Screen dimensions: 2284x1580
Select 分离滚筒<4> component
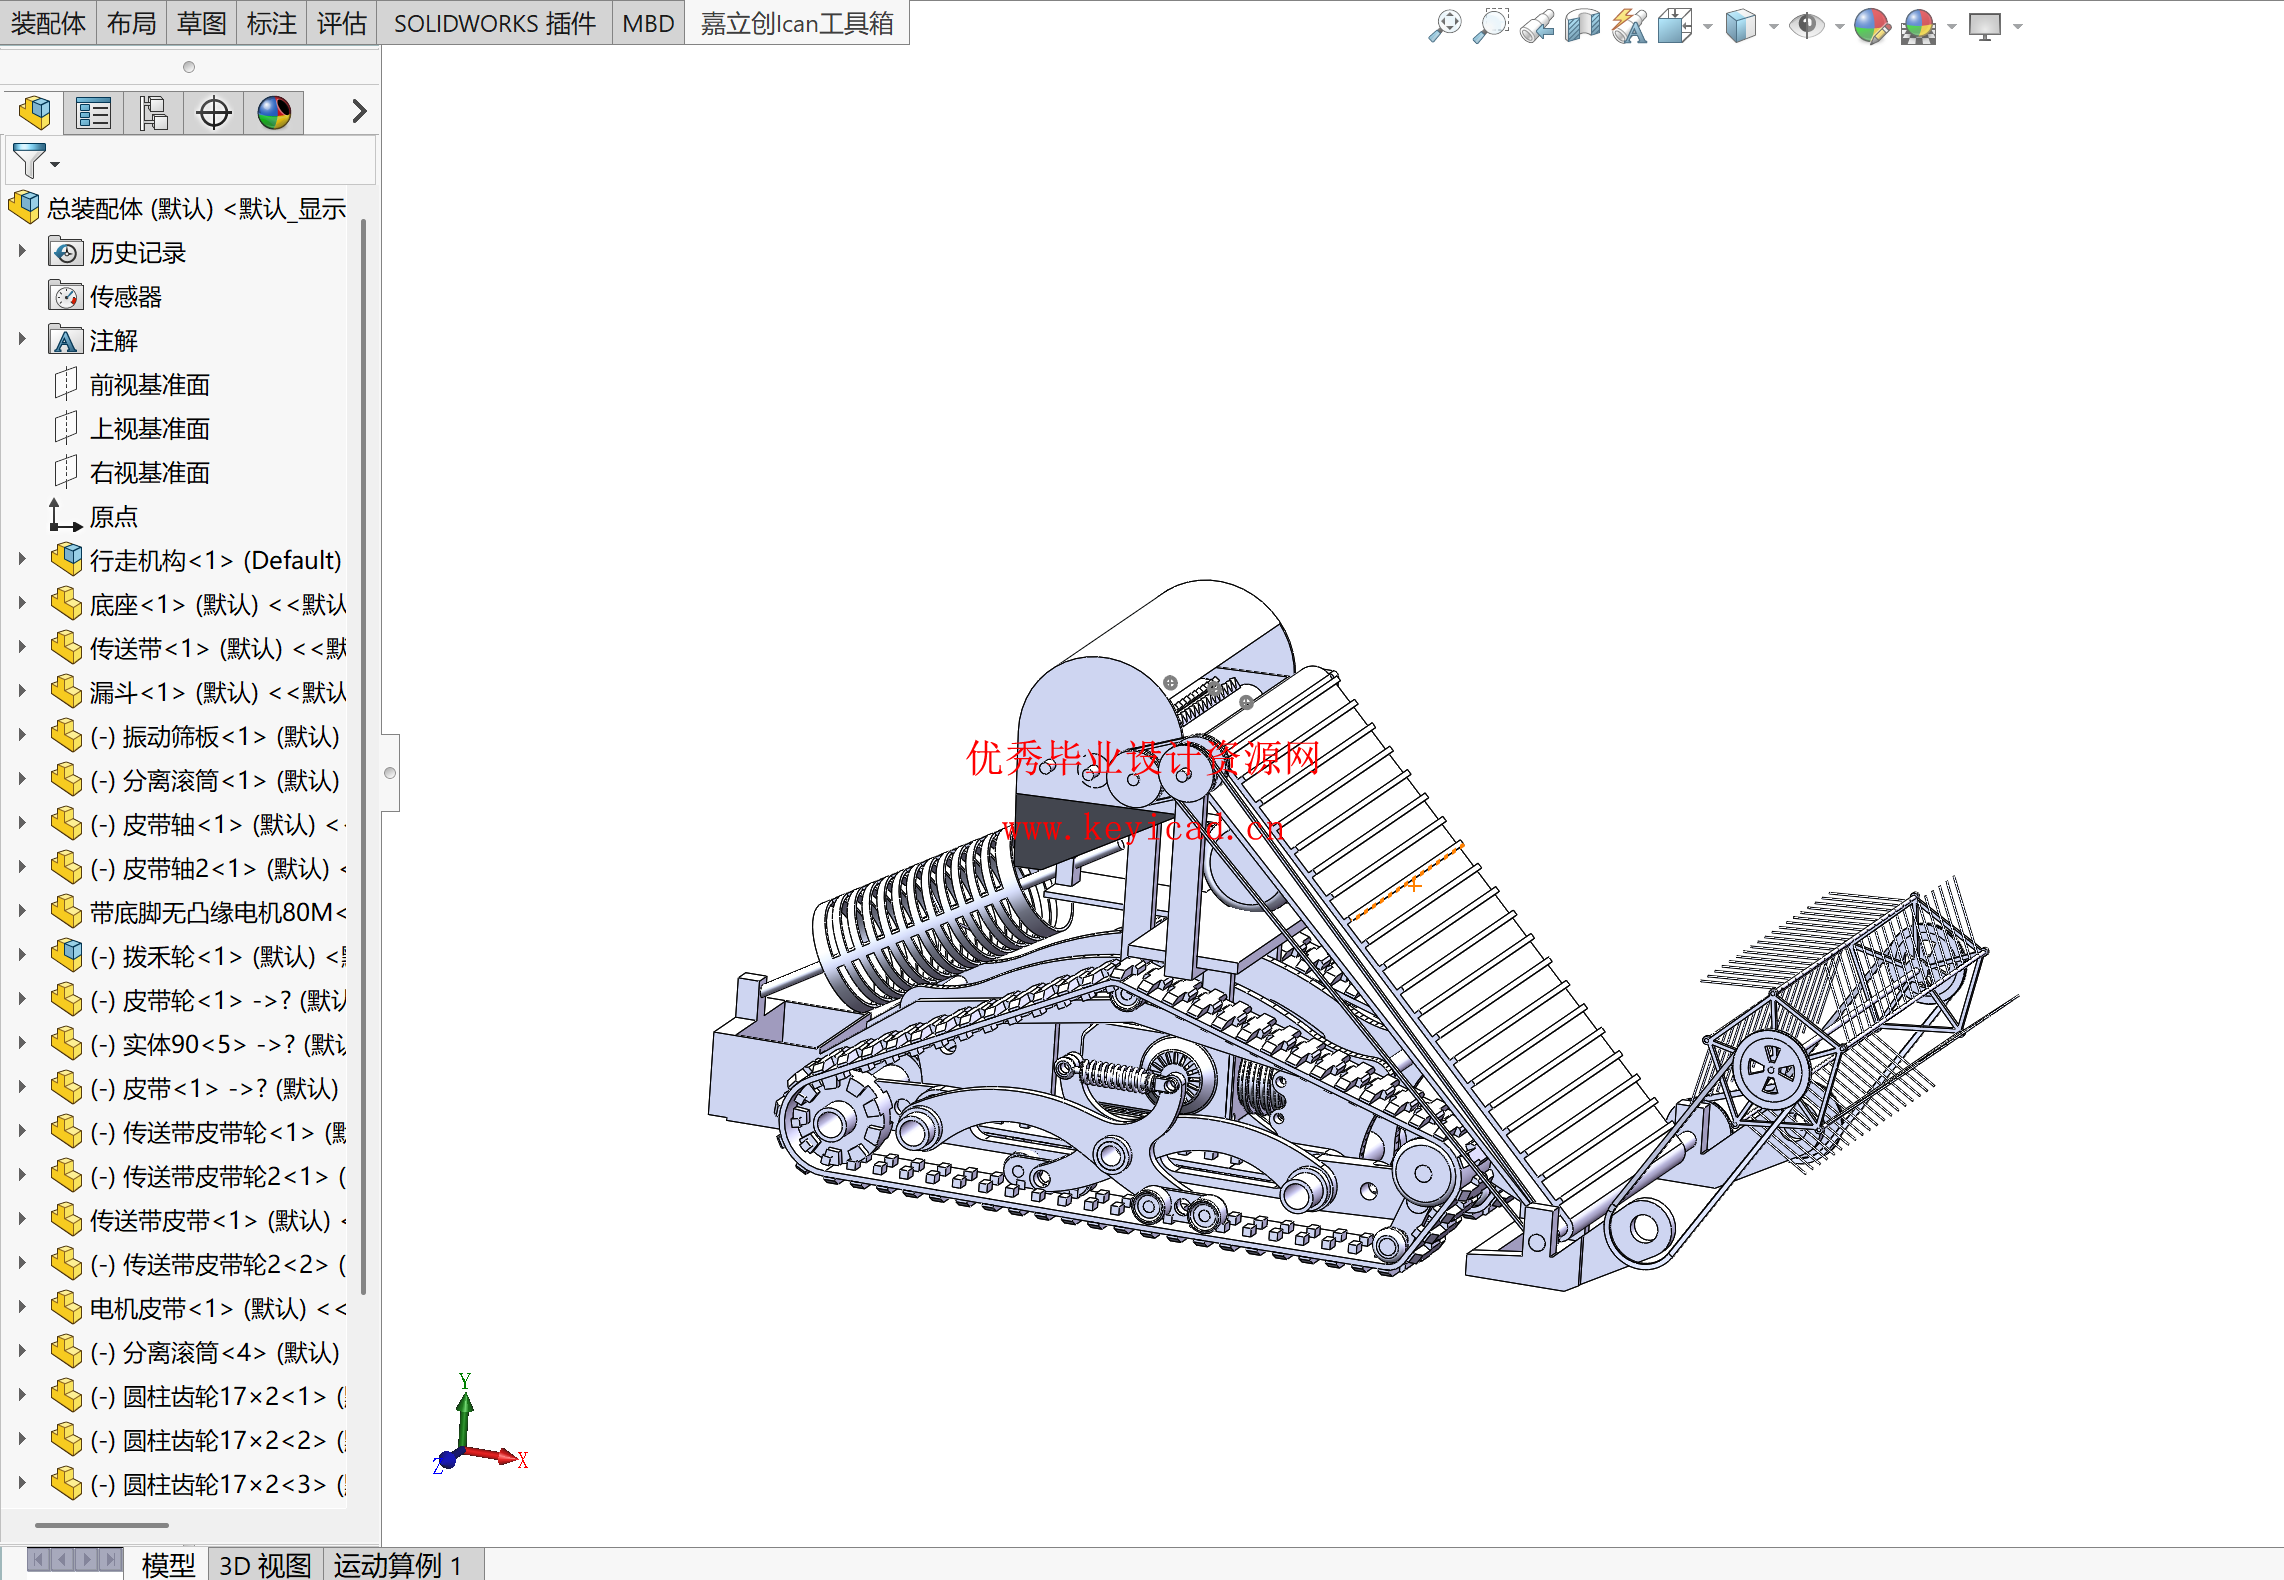pos(195,1353)
